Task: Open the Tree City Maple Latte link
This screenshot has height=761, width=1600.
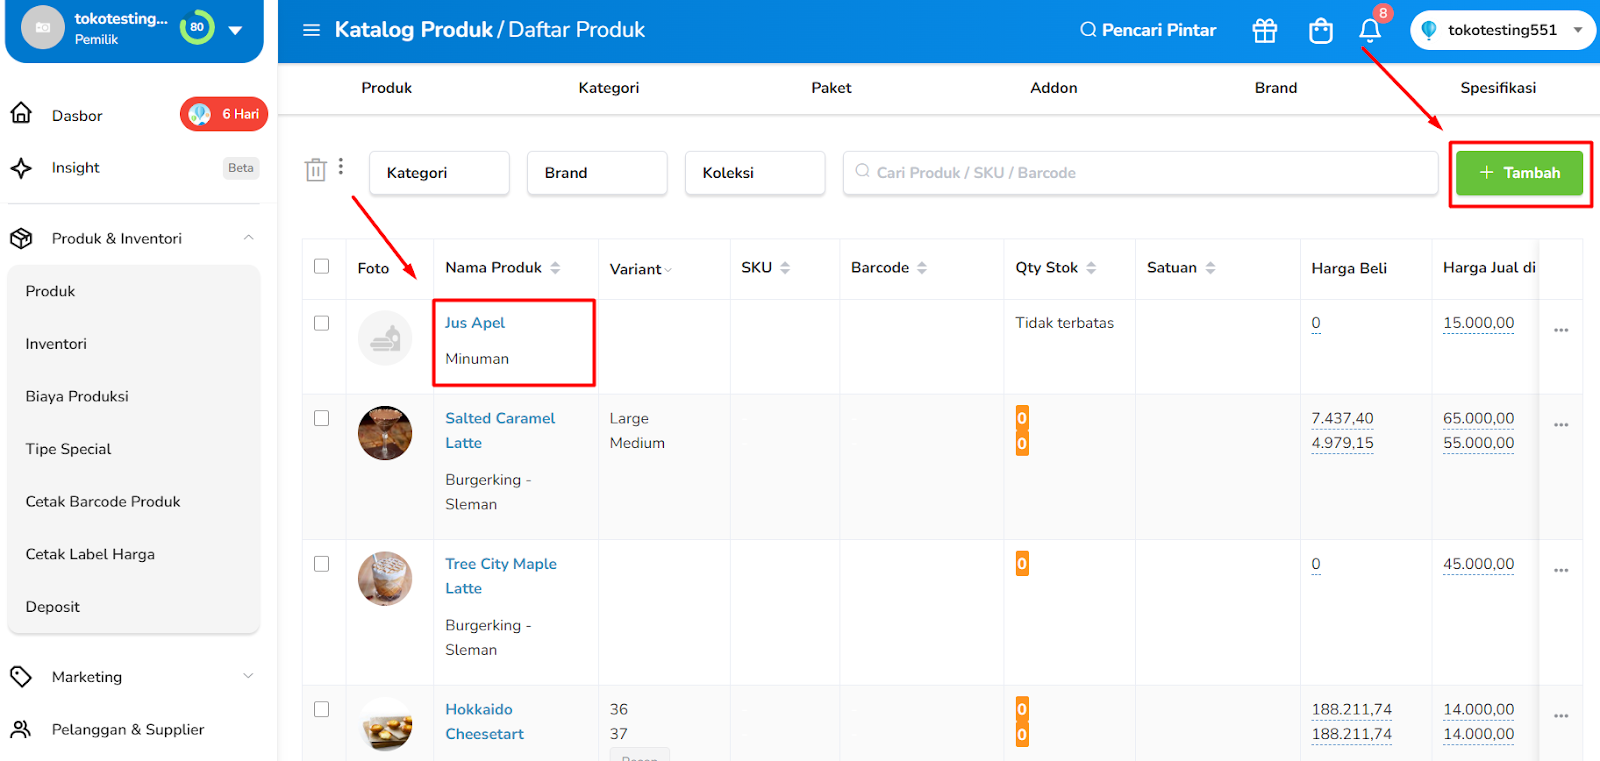Action: click(x=501, y=576)
